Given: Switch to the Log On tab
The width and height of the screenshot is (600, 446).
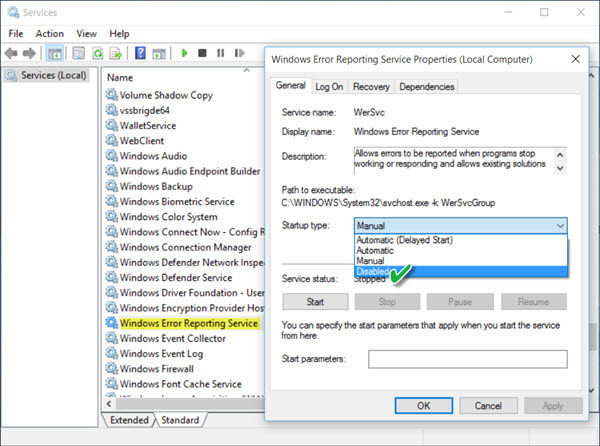Looking at the screenshot, I should 329,87.
